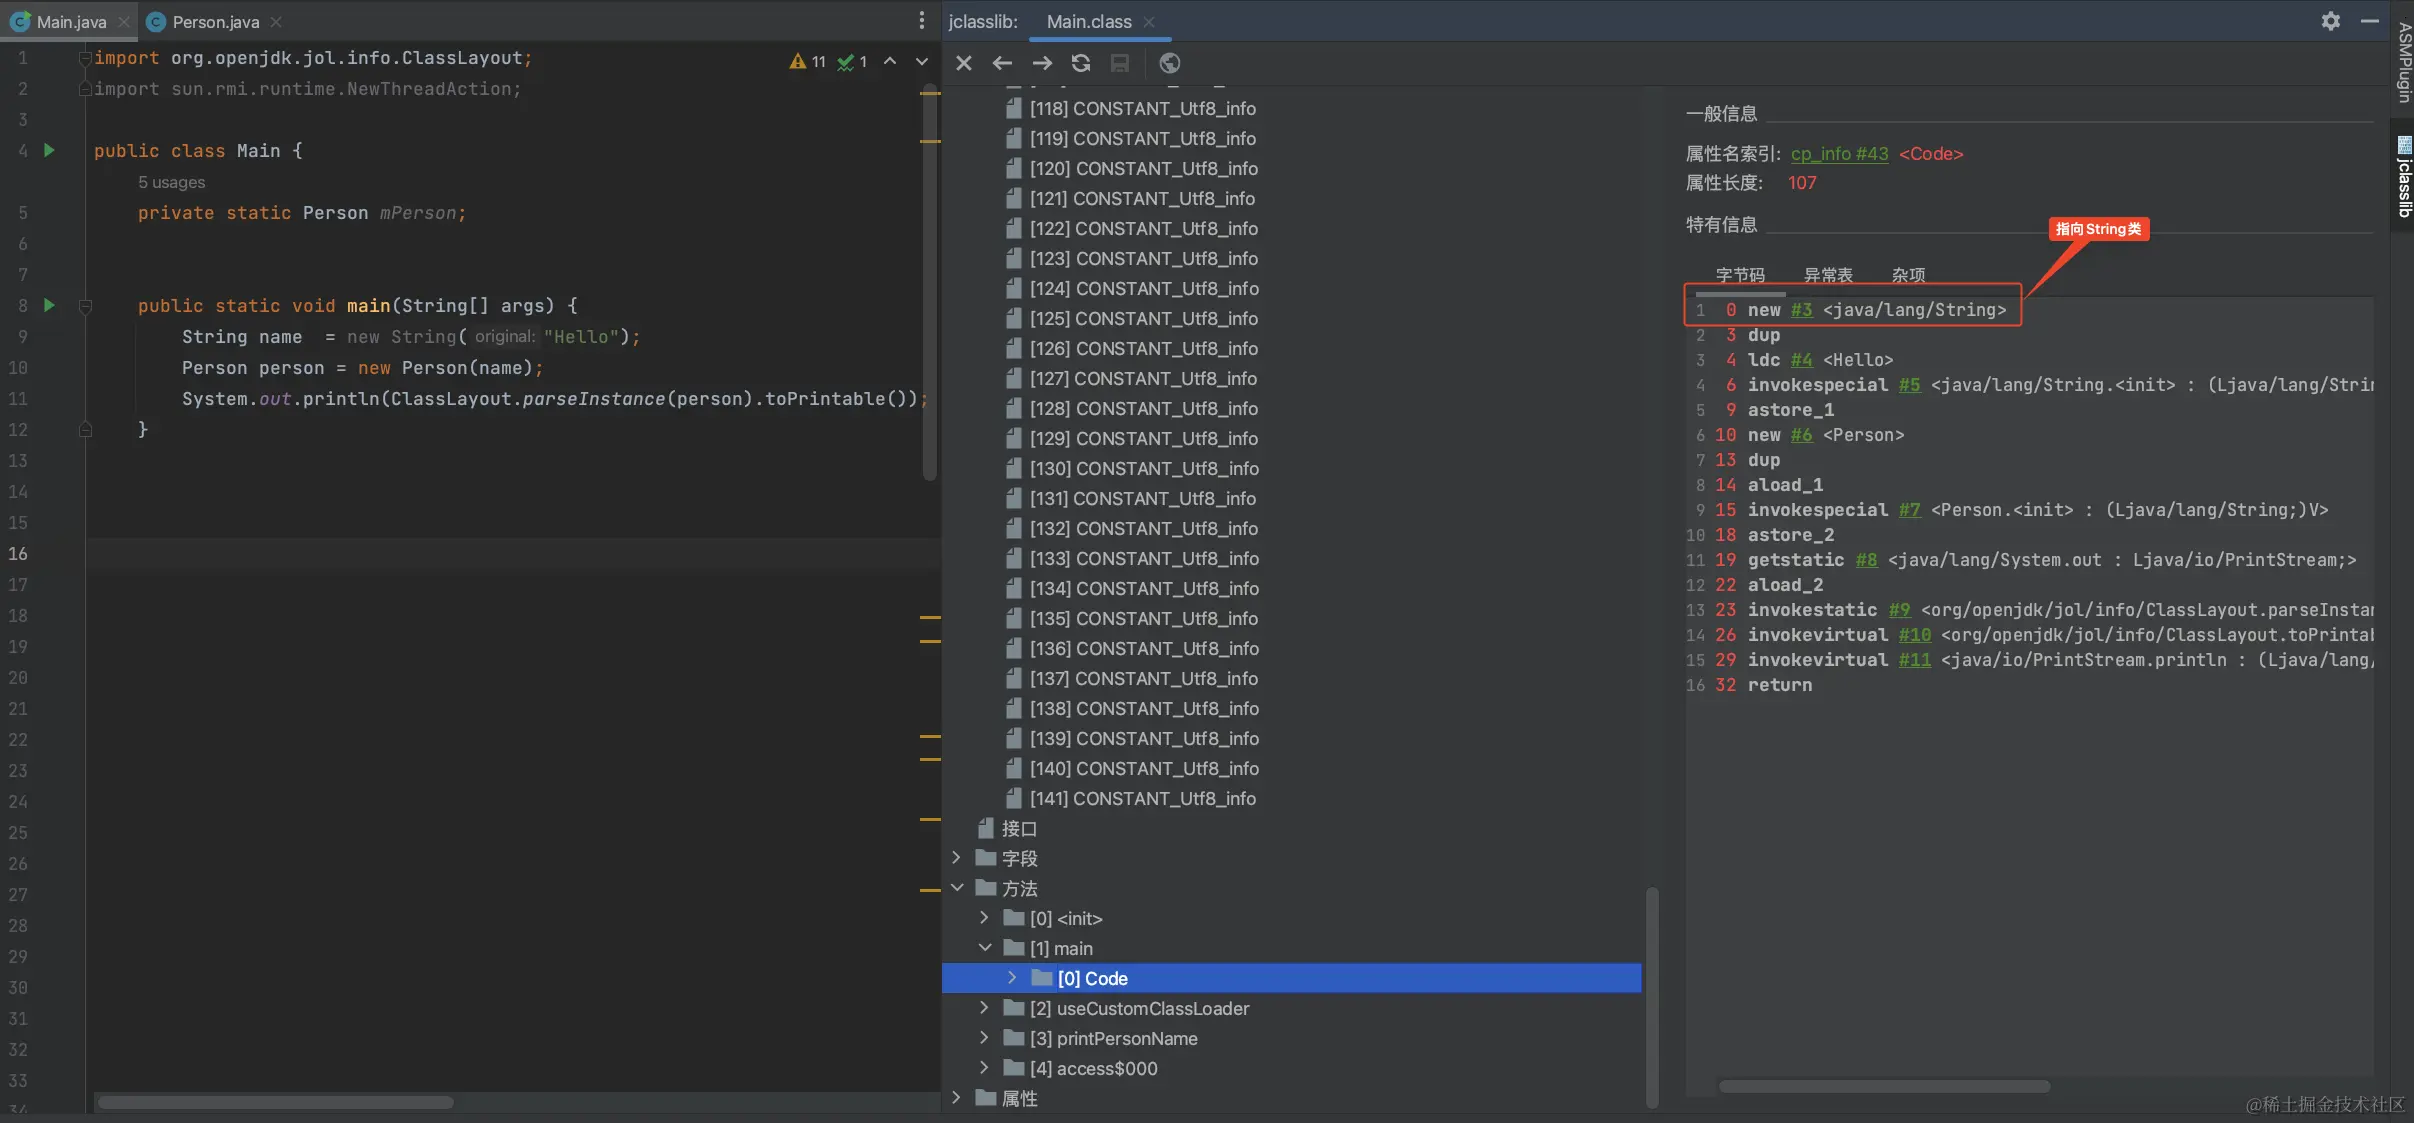Switch to the Person.java editor tab

pyautogui.click(x=215, y=22)
